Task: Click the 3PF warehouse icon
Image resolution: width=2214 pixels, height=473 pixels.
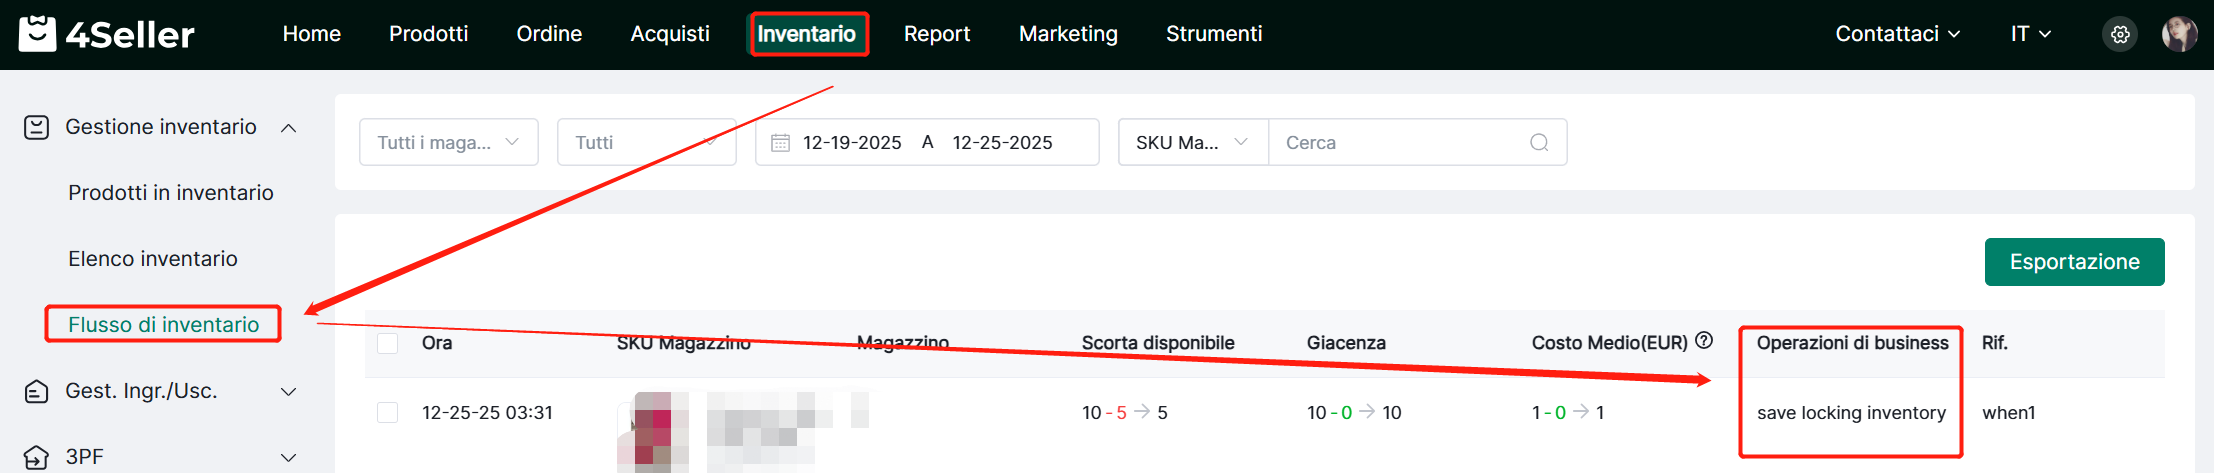Action: [x=37, y=457]
